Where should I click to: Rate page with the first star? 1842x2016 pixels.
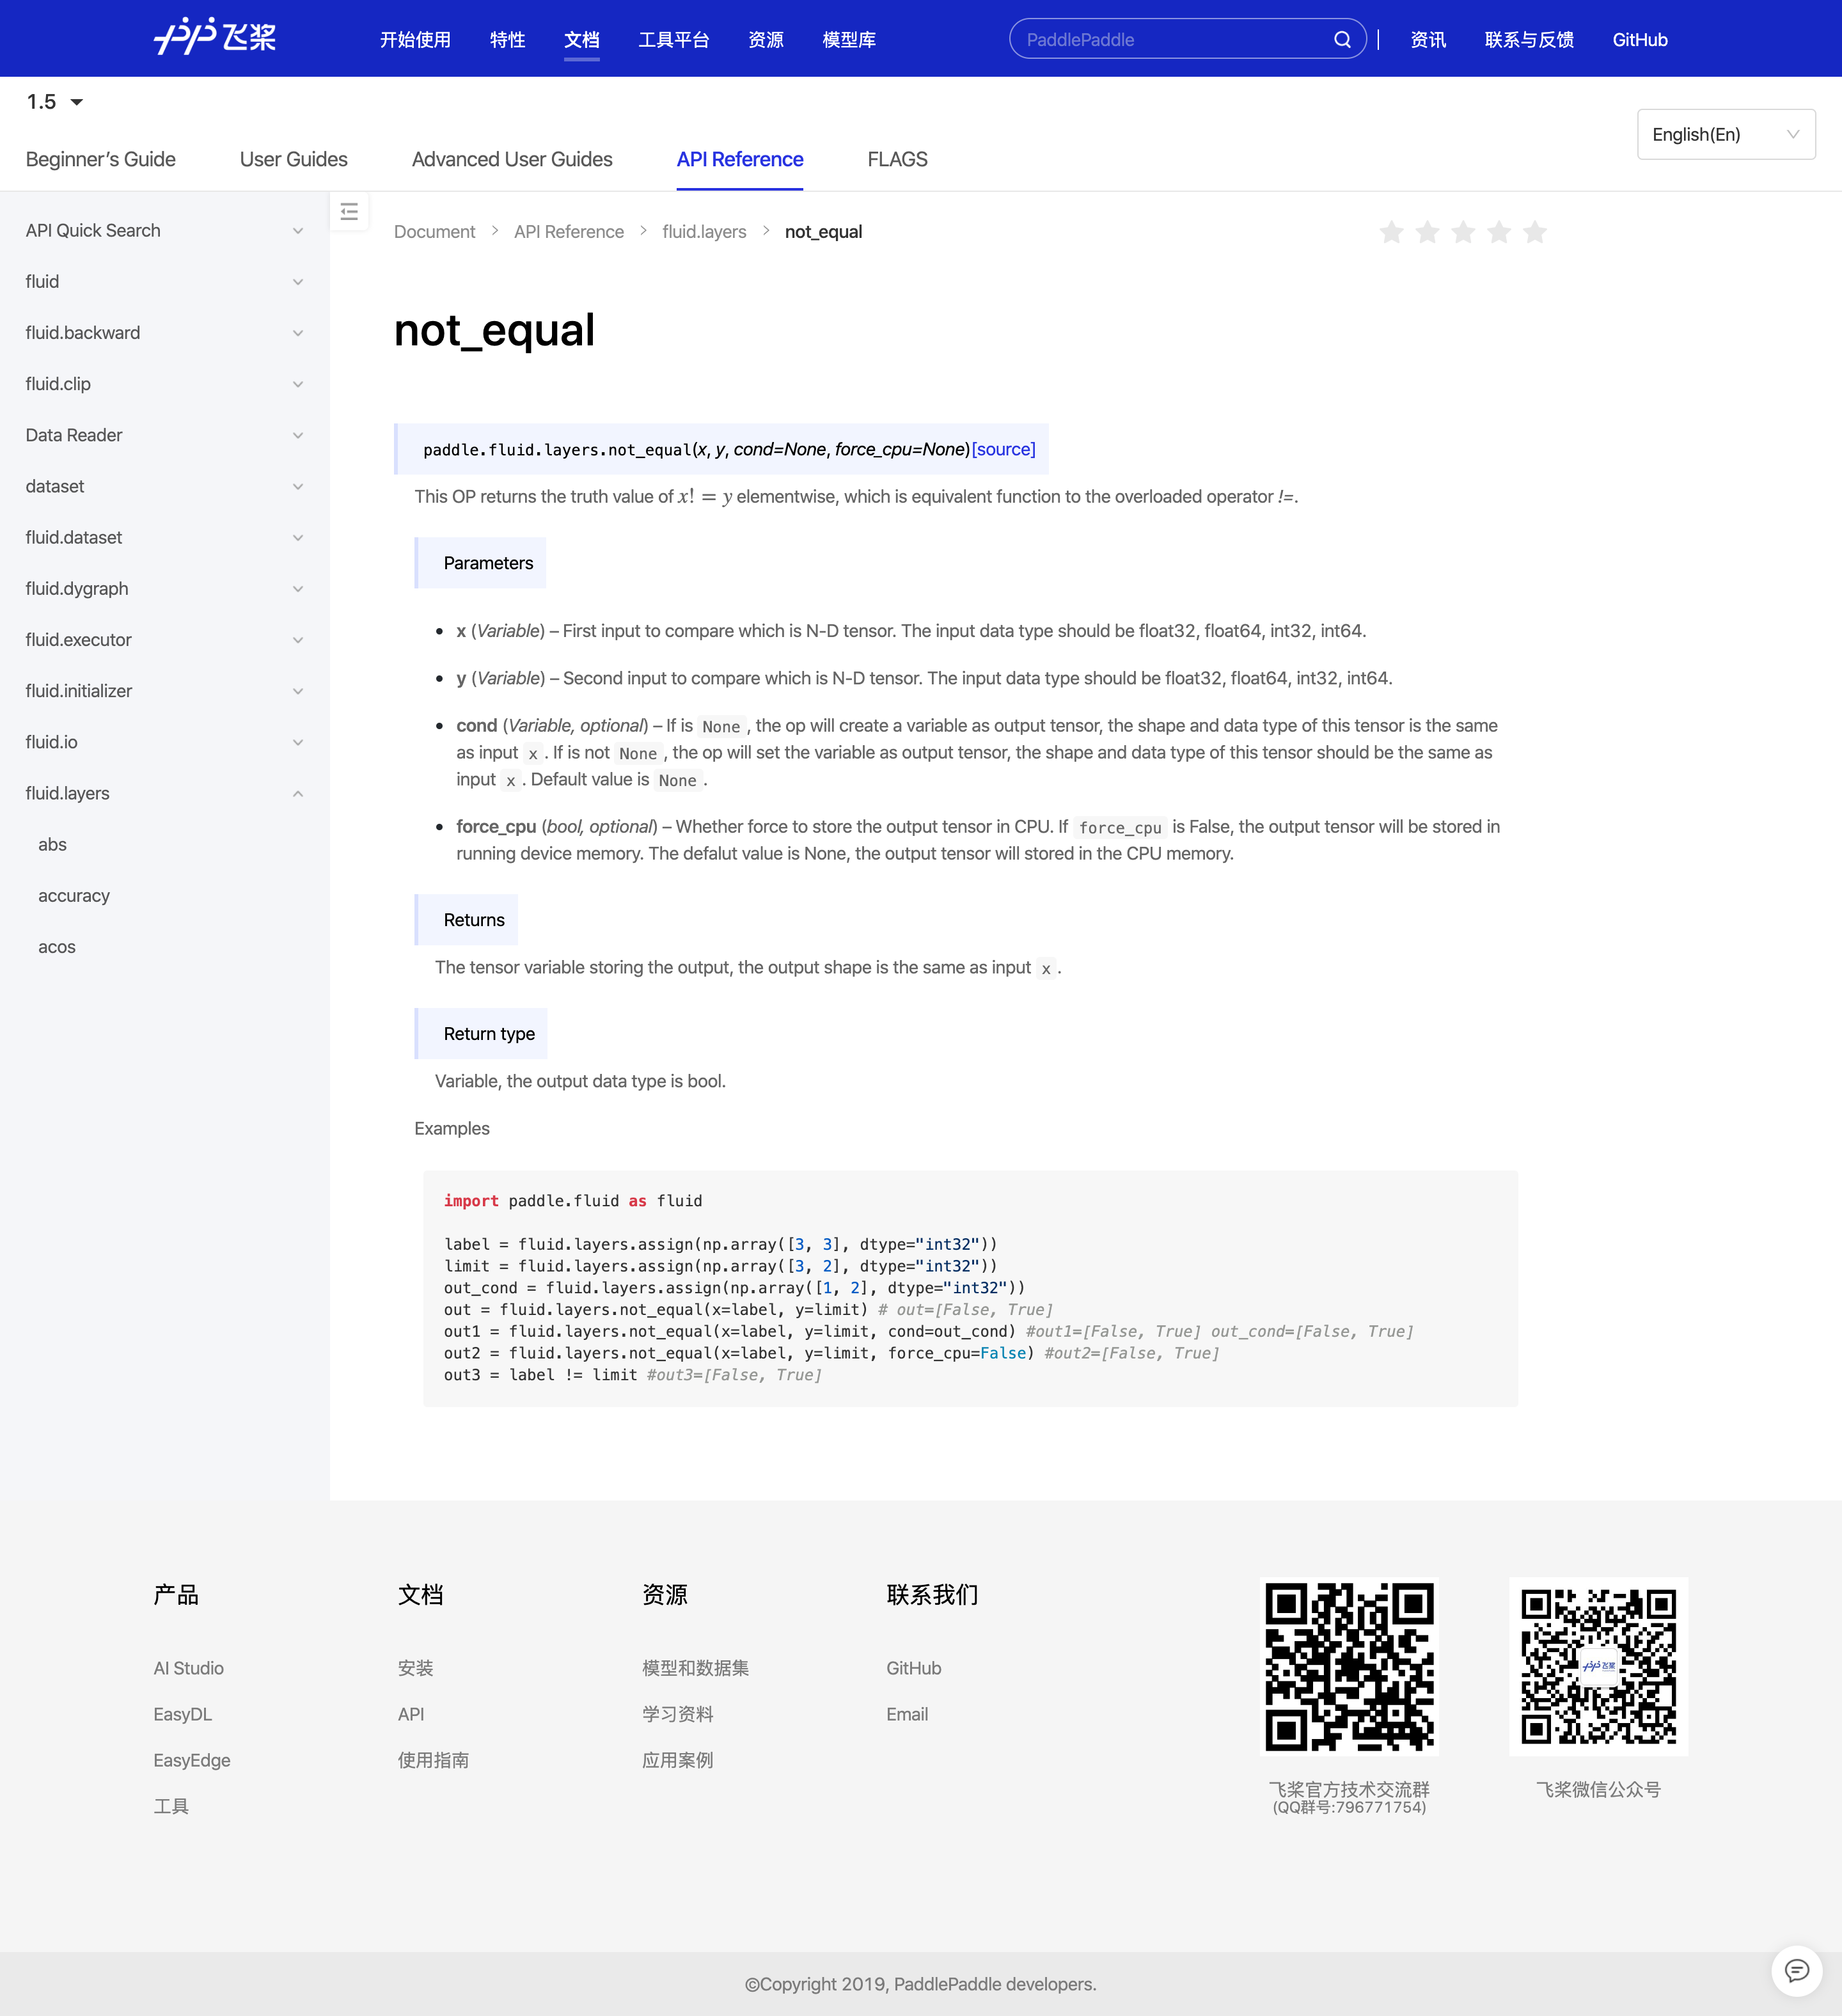coord(1391,233)
